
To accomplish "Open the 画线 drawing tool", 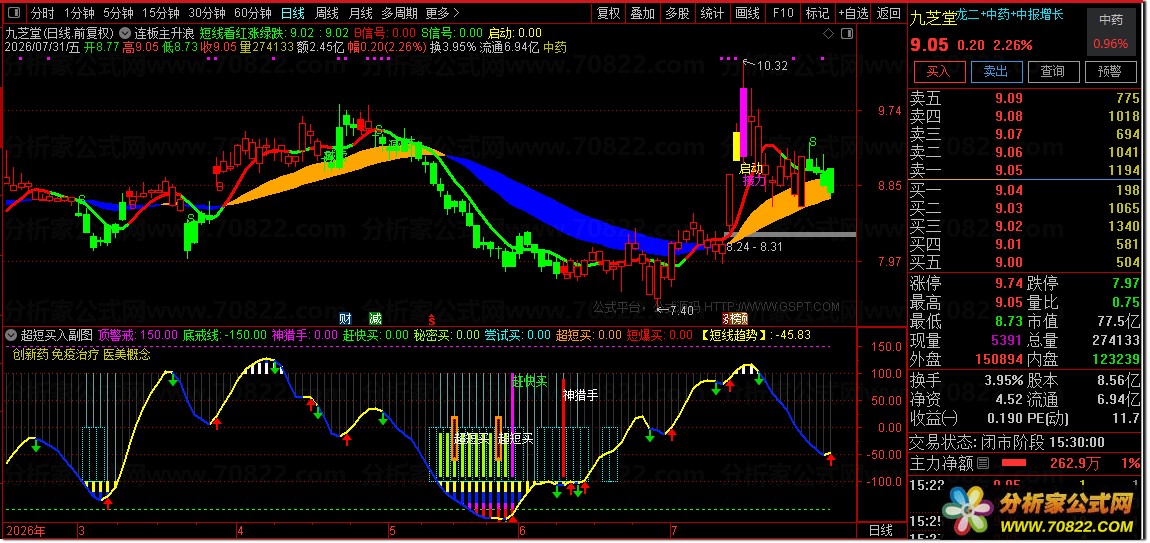I will [747, 12].
